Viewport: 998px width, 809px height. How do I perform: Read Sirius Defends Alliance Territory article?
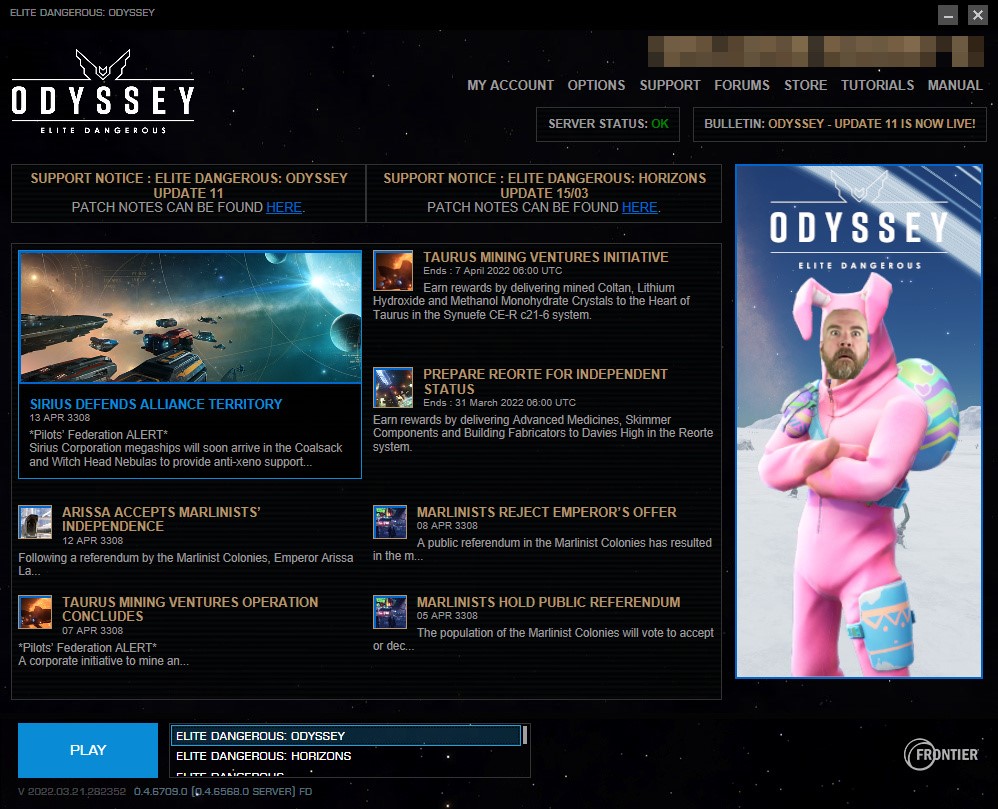click(x=156, y=404)
